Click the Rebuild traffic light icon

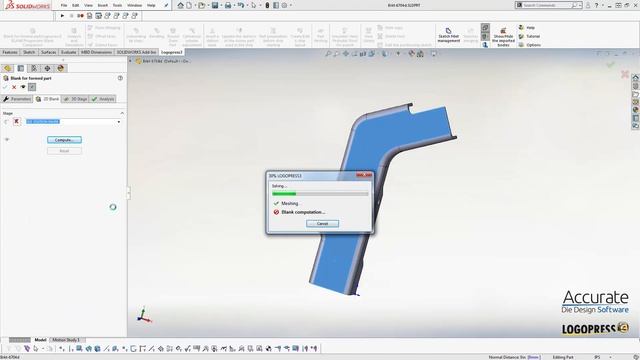click(x=267, y=5)
